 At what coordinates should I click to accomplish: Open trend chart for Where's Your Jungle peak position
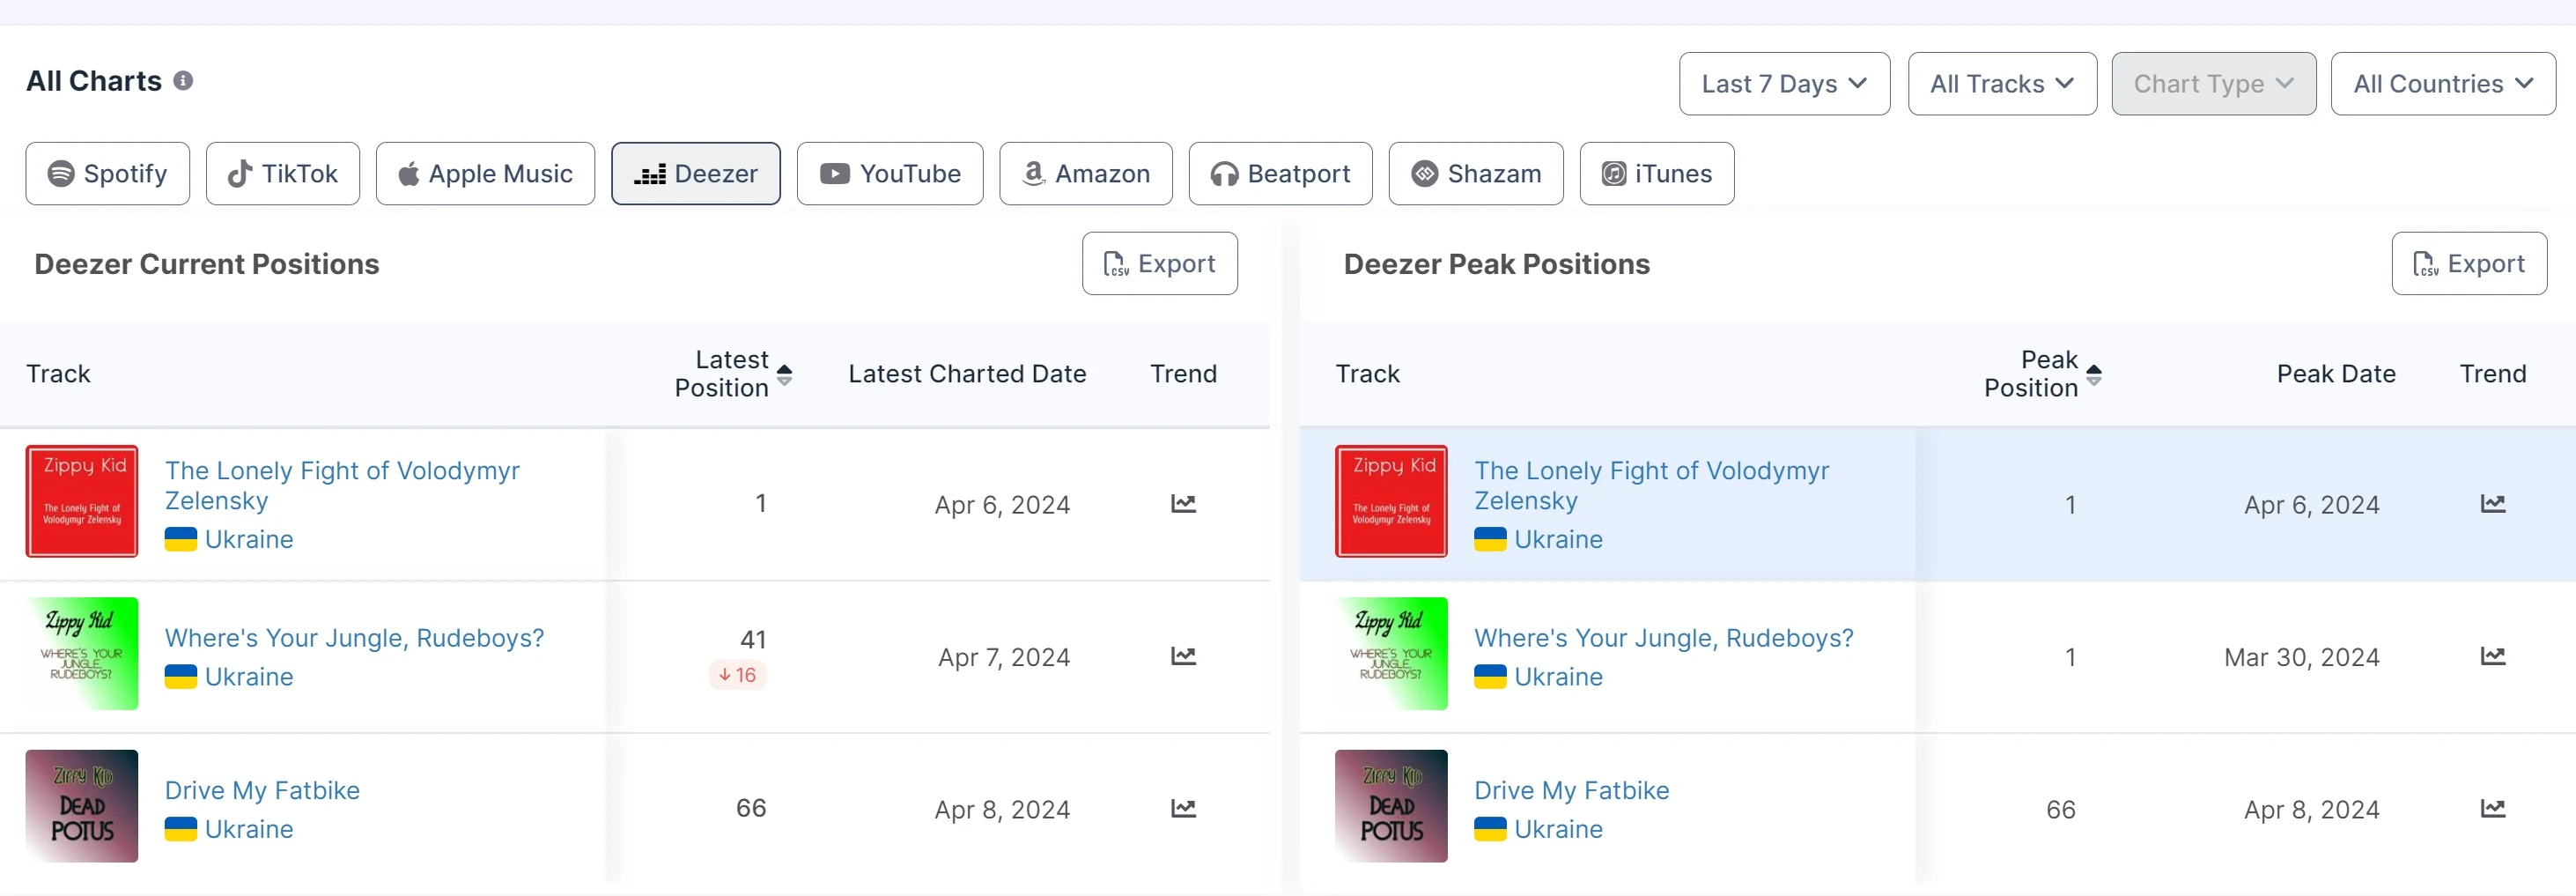coord(2492,656)
